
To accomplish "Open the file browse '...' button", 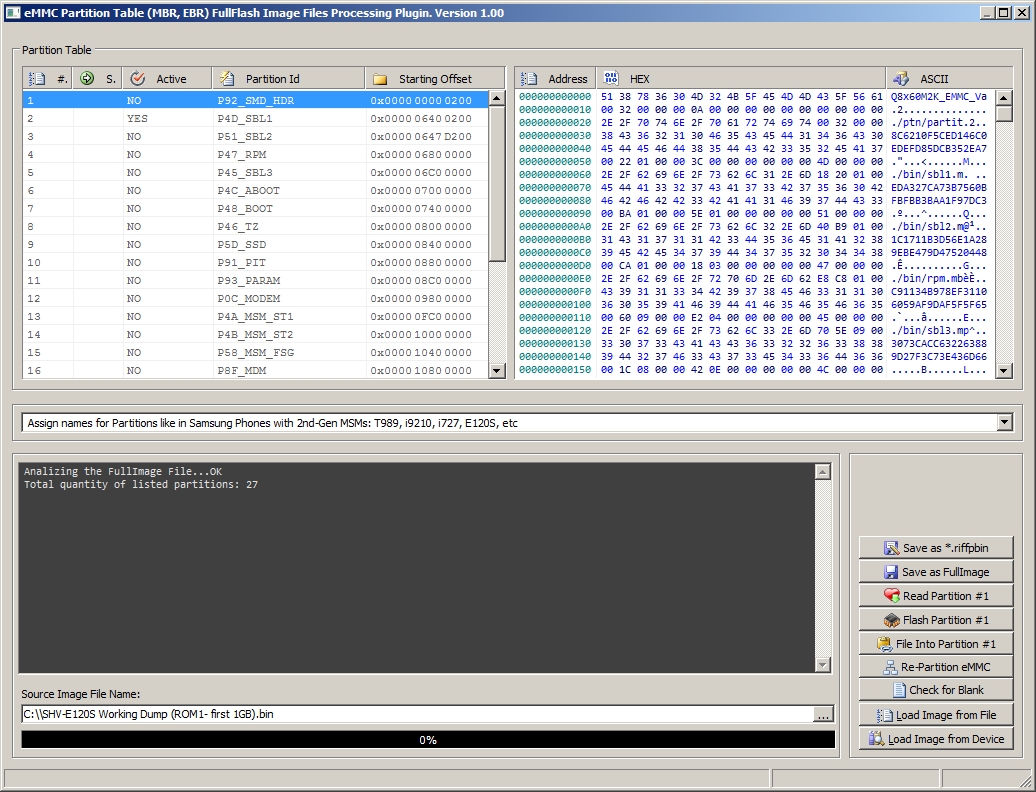I will (825, 714).
